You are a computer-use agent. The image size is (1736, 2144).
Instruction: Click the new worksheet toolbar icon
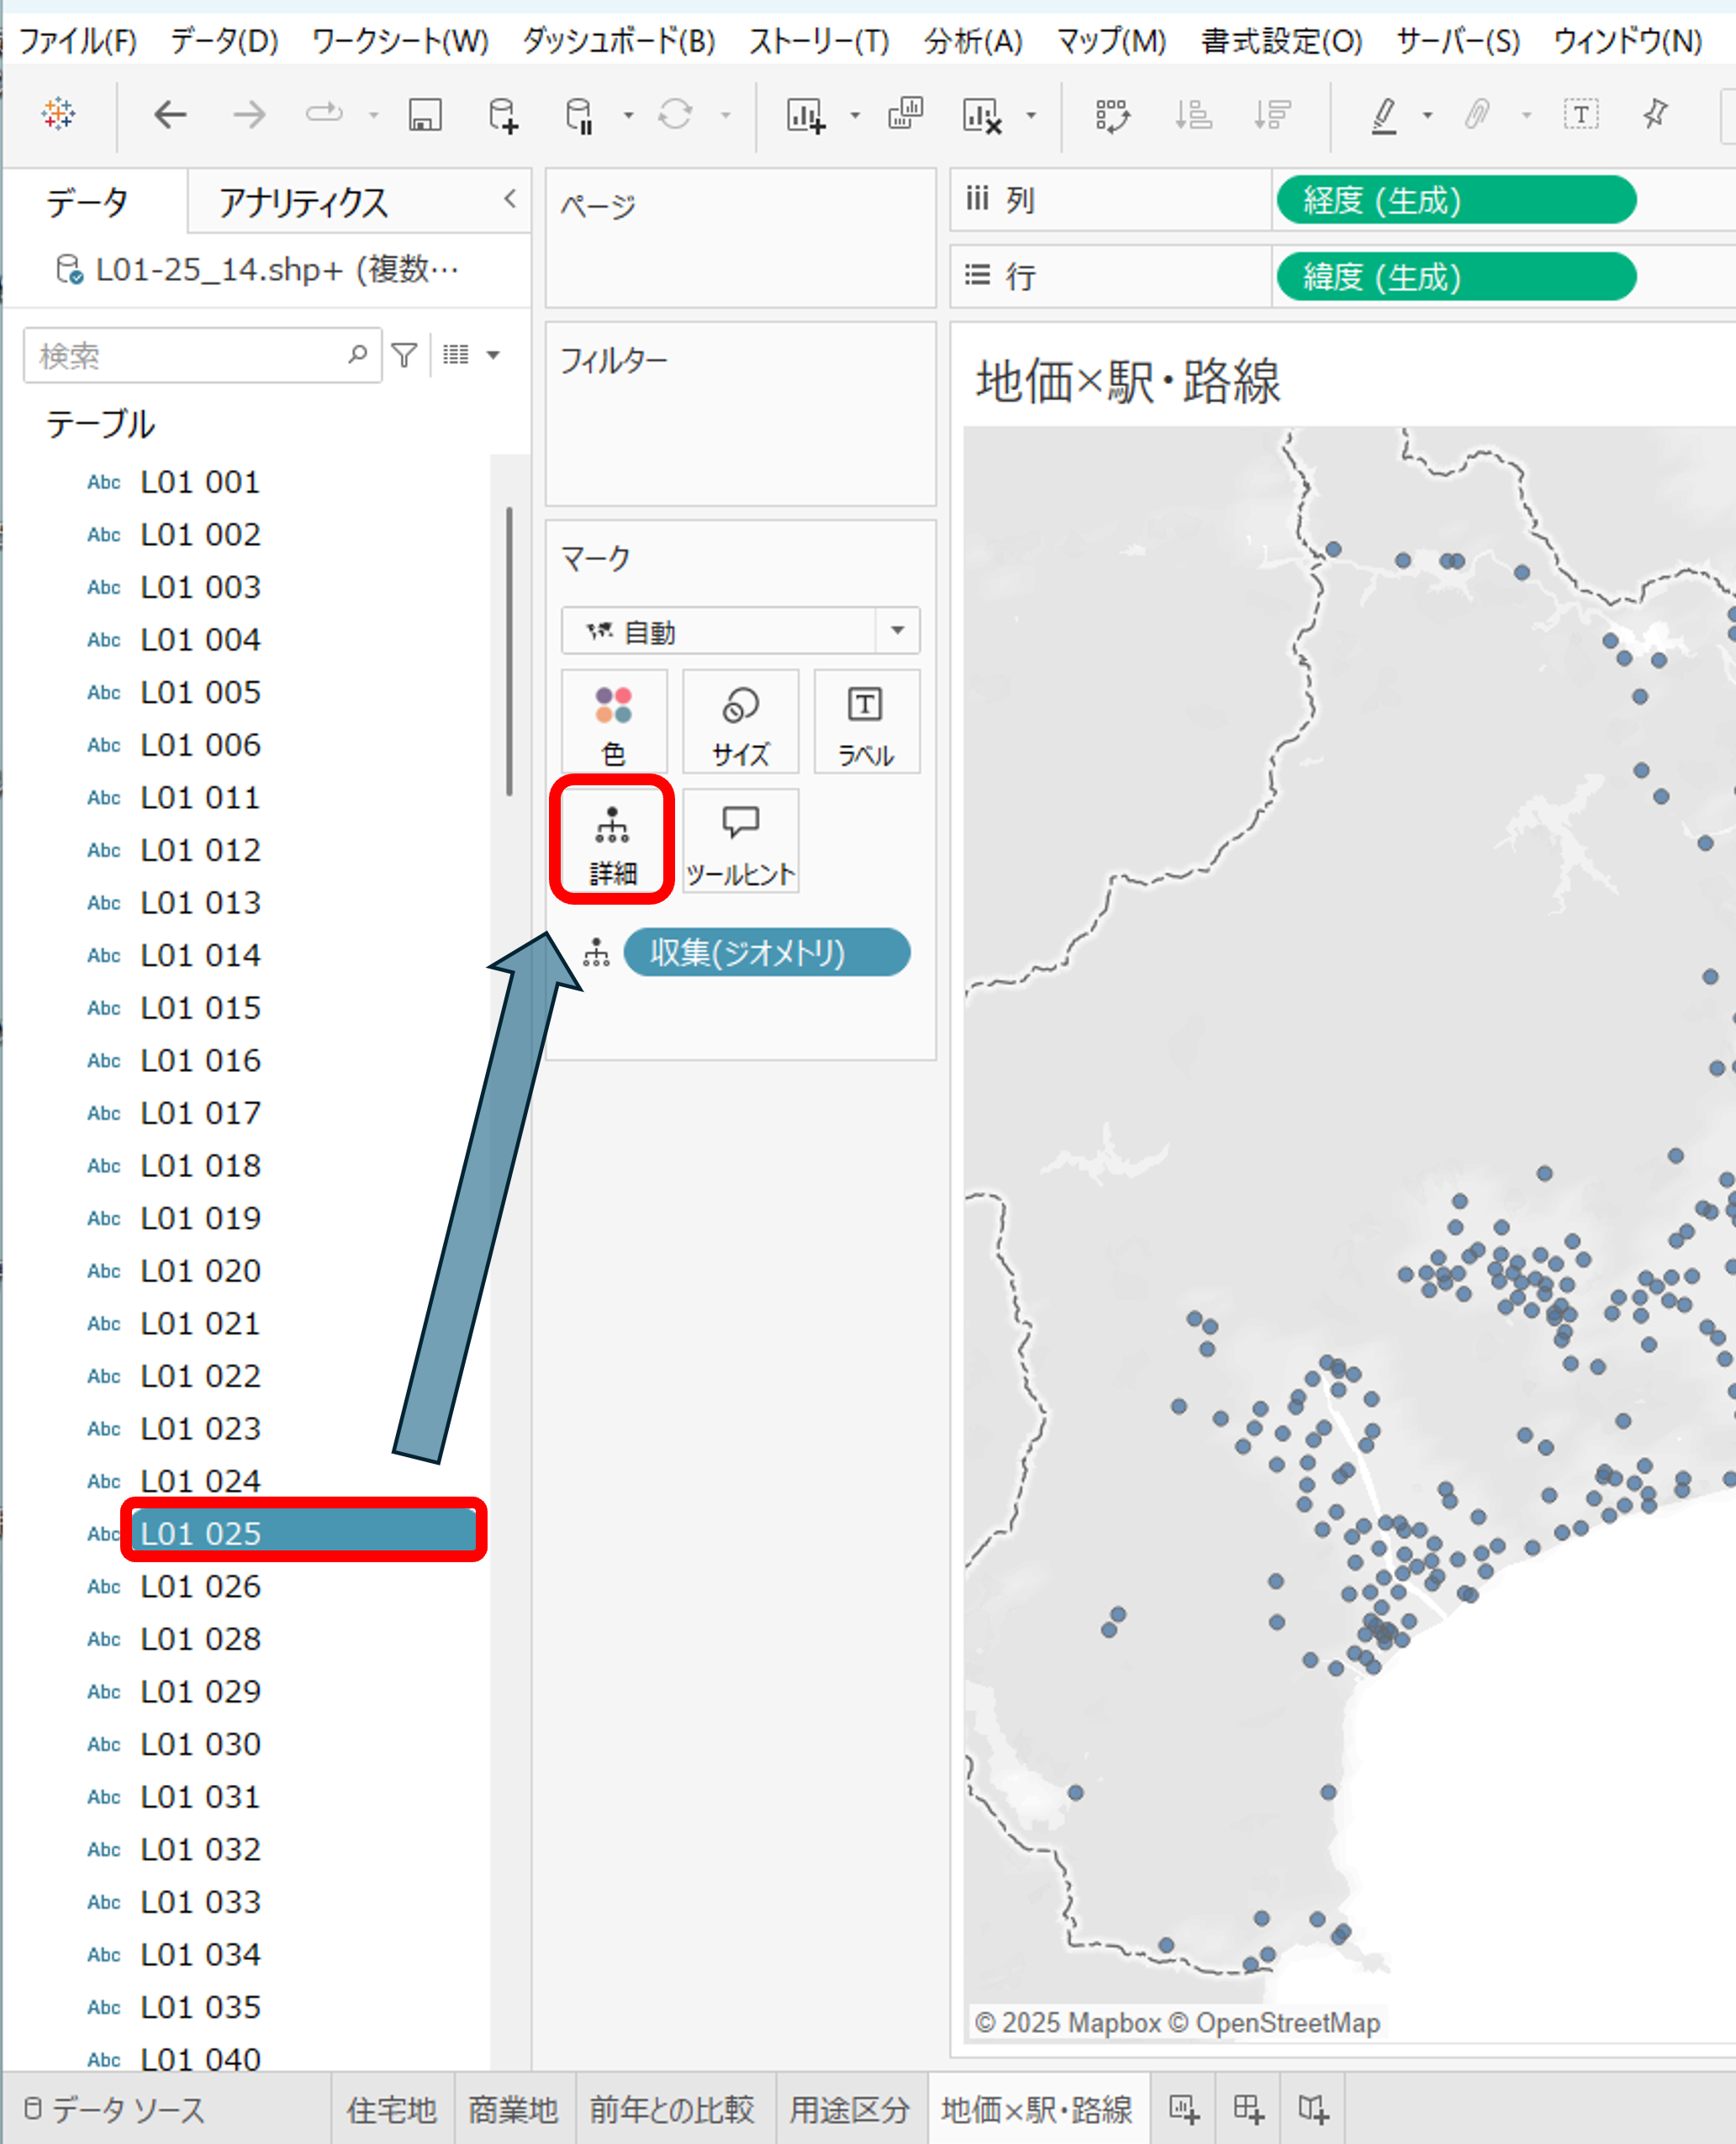point(806,115)
